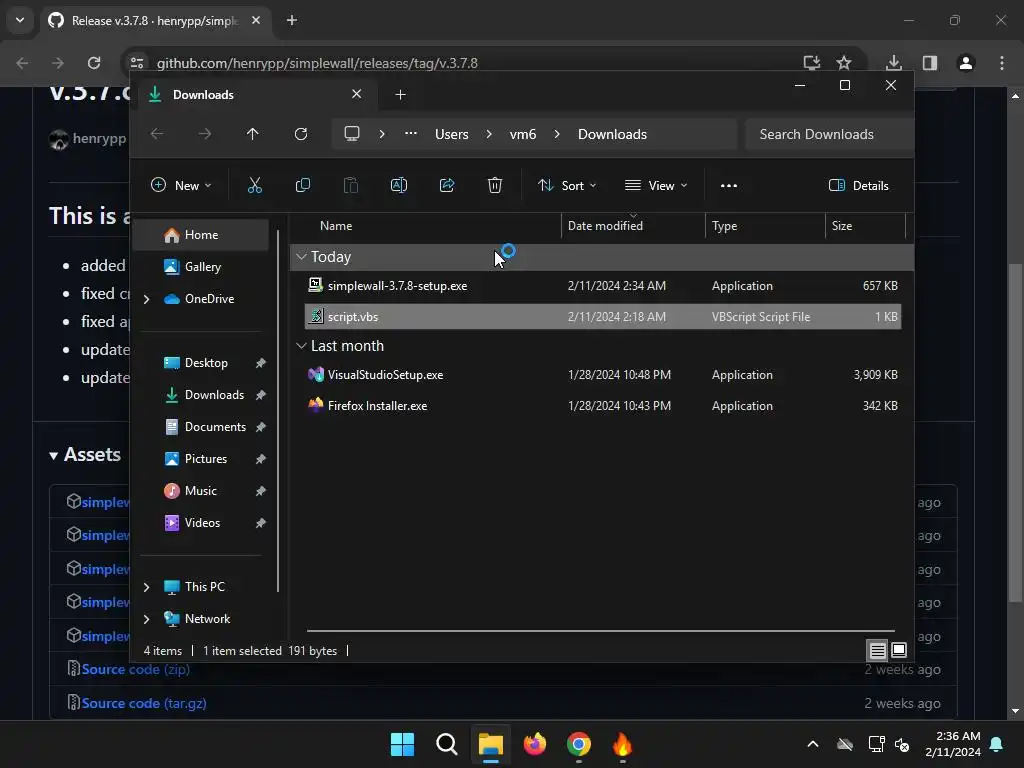1024x768 pixels.
Task: Open Music from quick access
Action: [200, 491]
